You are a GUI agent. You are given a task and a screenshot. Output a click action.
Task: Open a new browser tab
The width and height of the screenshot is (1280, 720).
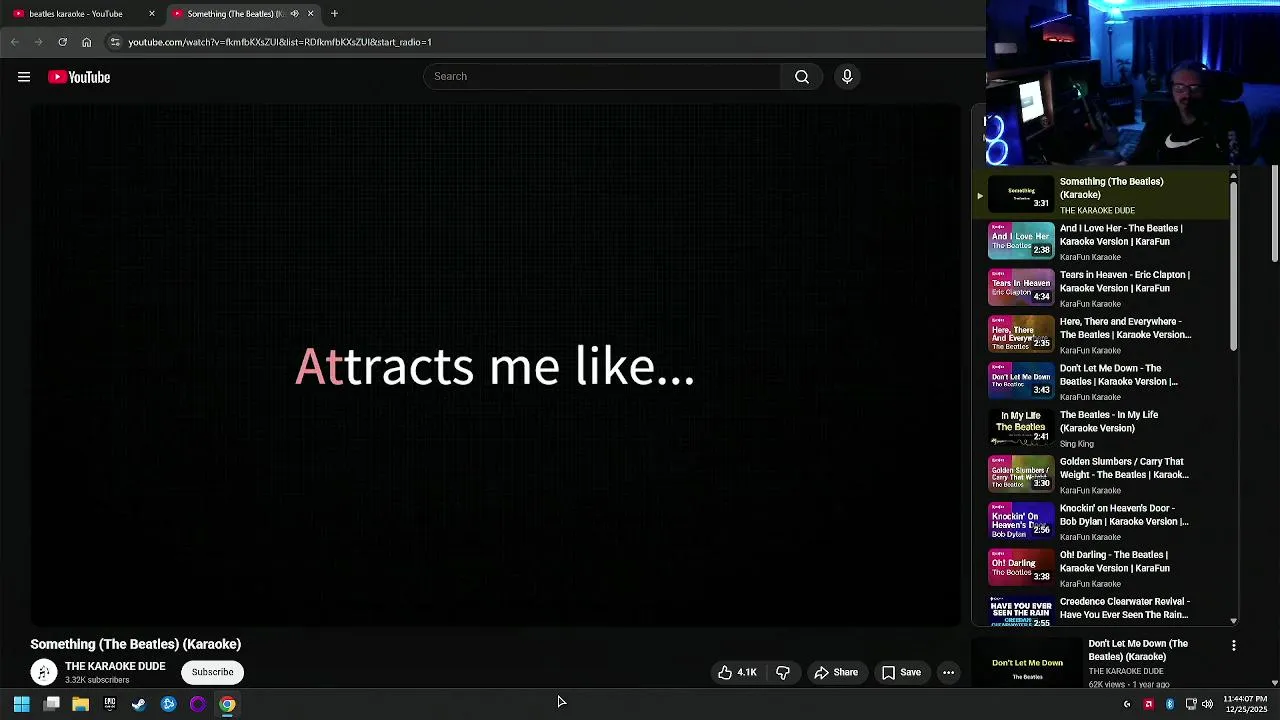[x=334, y=14]
